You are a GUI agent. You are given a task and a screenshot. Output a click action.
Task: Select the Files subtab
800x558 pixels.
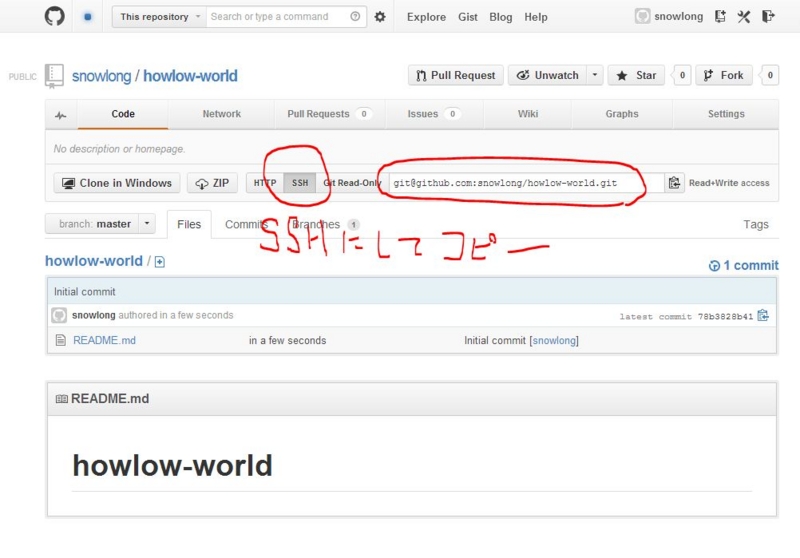[189, 224]
